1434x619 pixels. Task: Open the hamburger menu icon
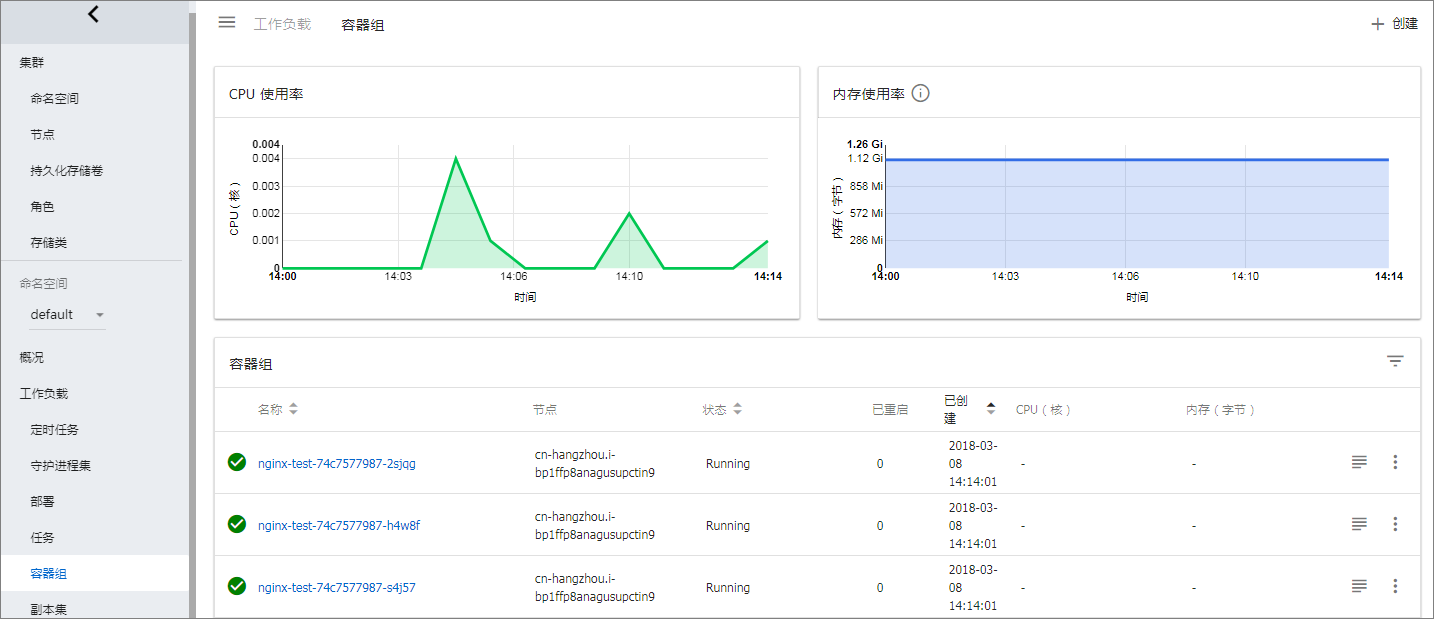pyautogui.click(x=227, y=22)
